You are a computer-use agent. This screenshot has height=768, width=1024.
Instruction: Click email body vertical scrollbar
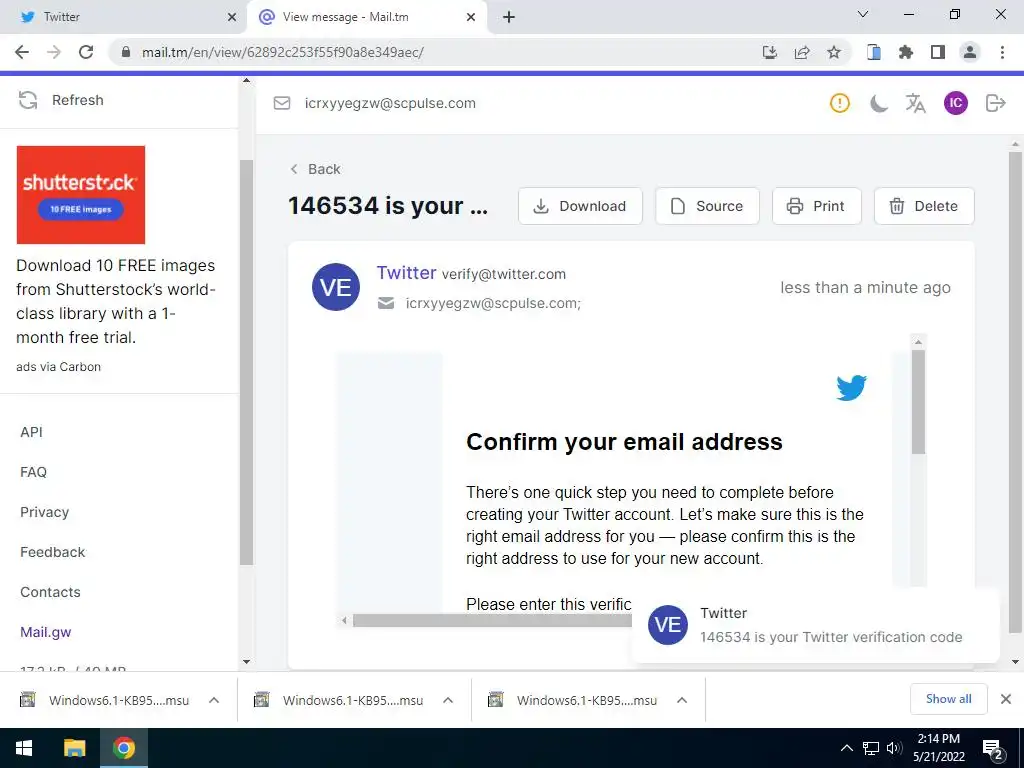(918, 402)
